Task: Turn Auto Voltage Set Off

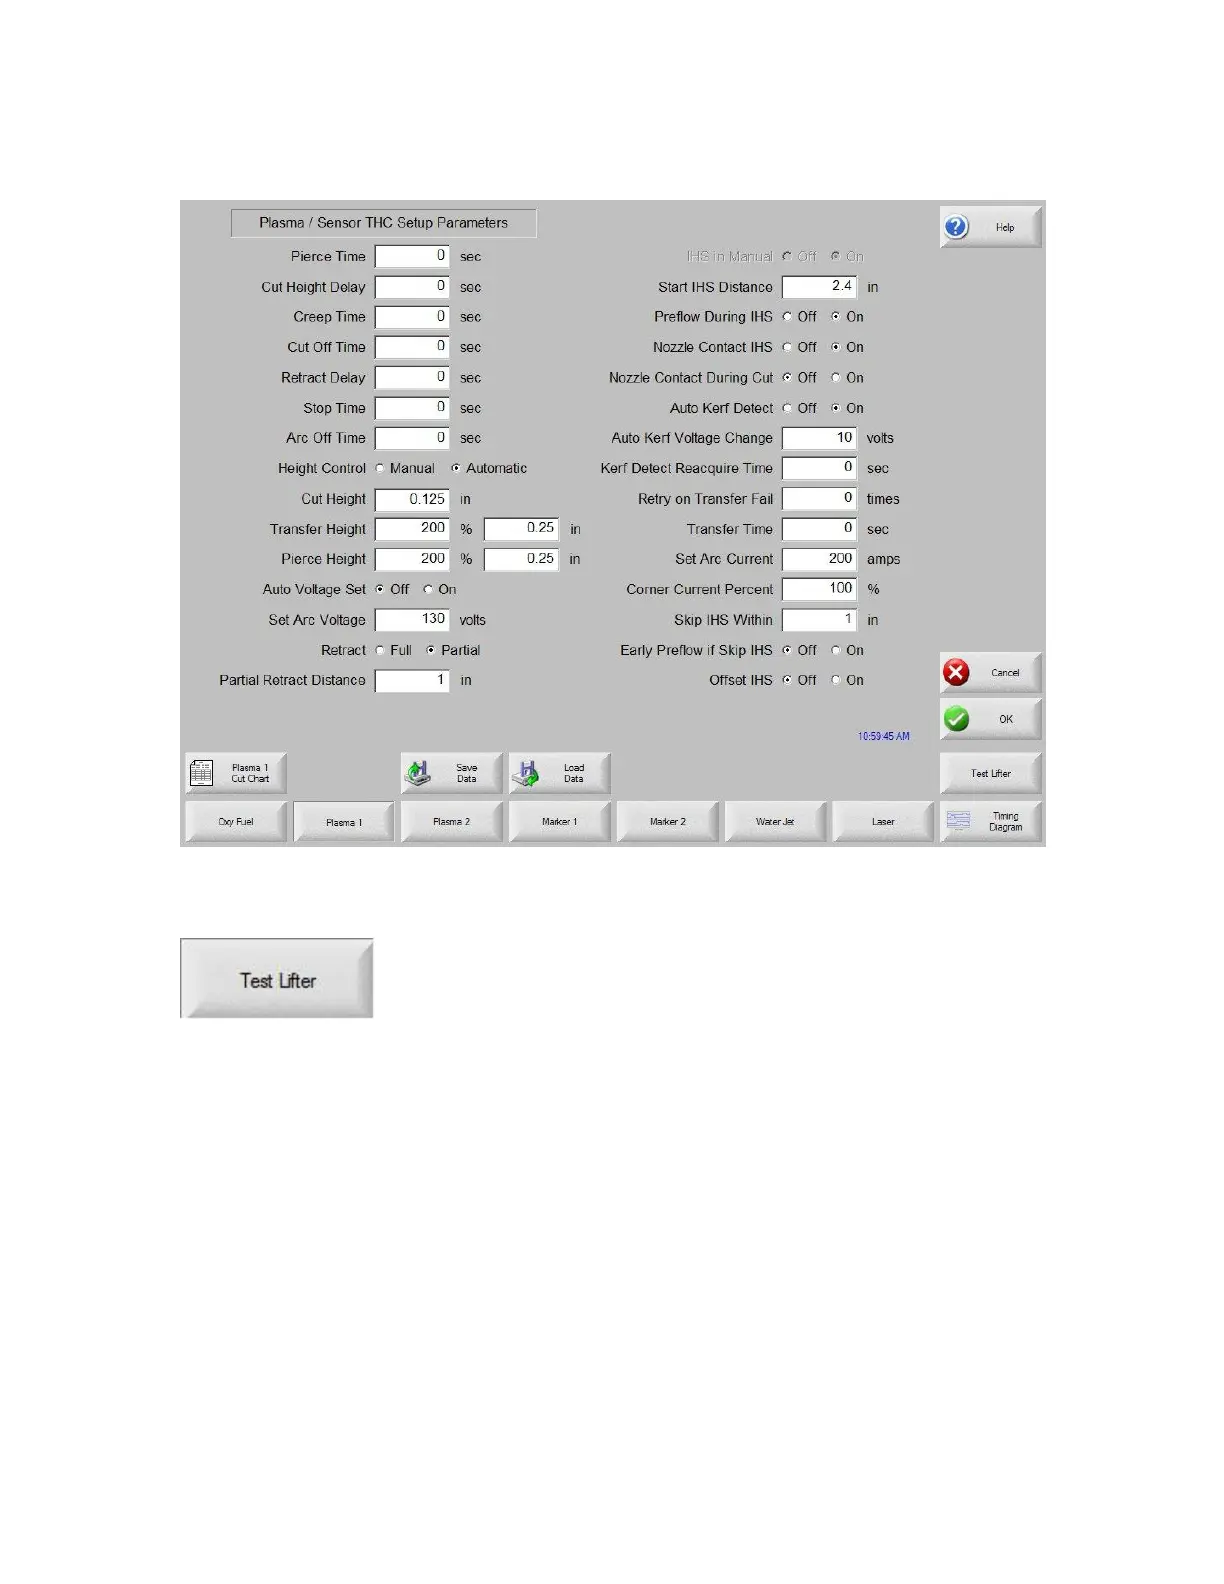Action: [380, 590]
